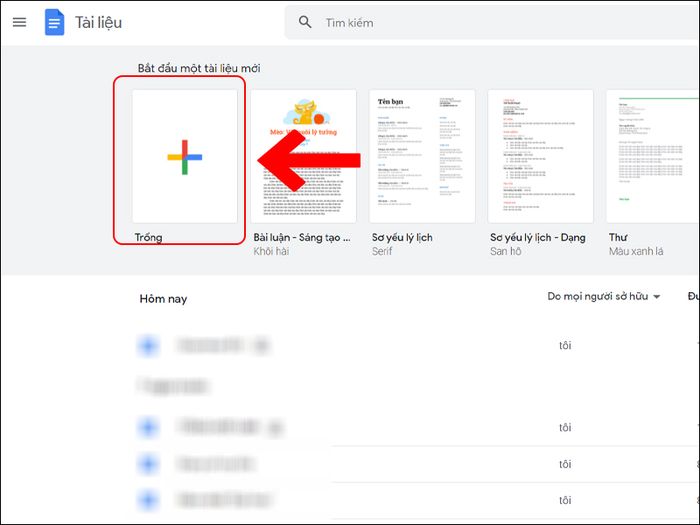Create a blank Trống document
700x525 pixels.
185,156
